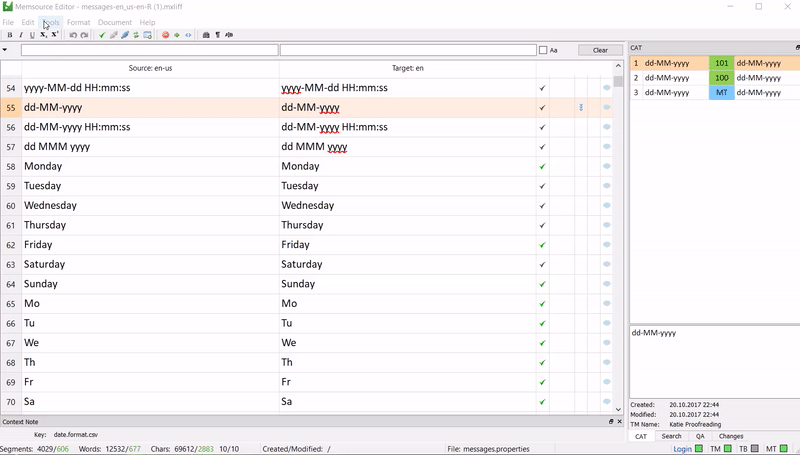Image resolution: width=800 pixels, height=455 pixels.
Task: Select the 101 match CAT result
Action: point(714,63)
